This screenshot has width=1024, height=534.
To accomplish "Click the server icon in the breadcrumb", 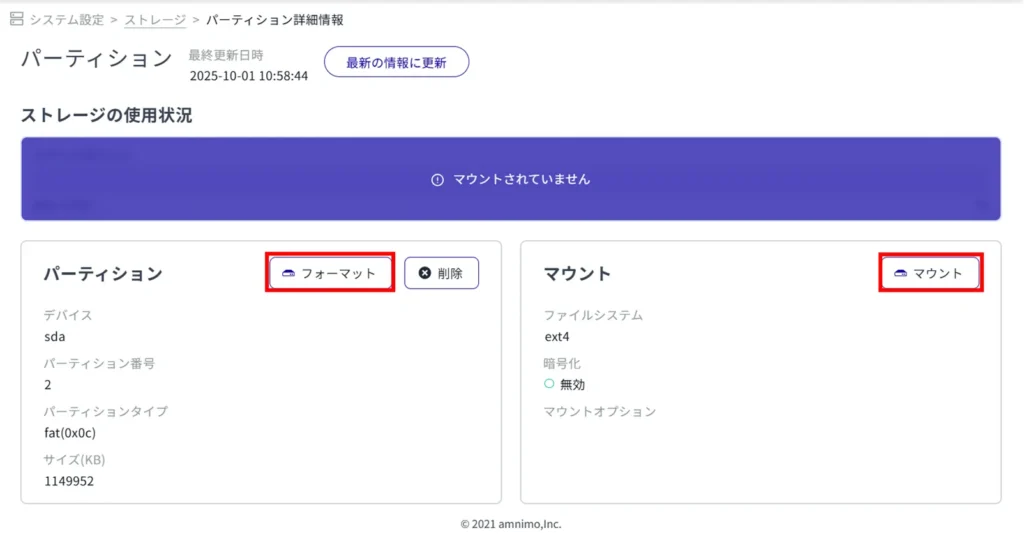I will 16,19.
